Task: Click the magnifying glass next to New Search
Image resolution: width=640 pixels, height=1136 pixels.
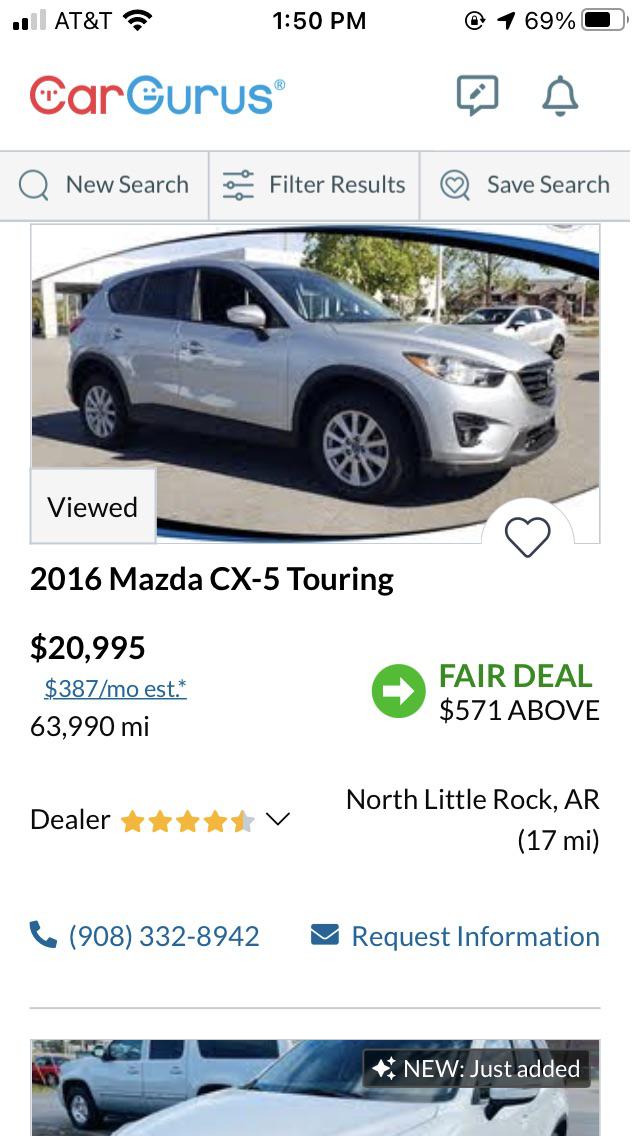Action: (x=33, y=185)
